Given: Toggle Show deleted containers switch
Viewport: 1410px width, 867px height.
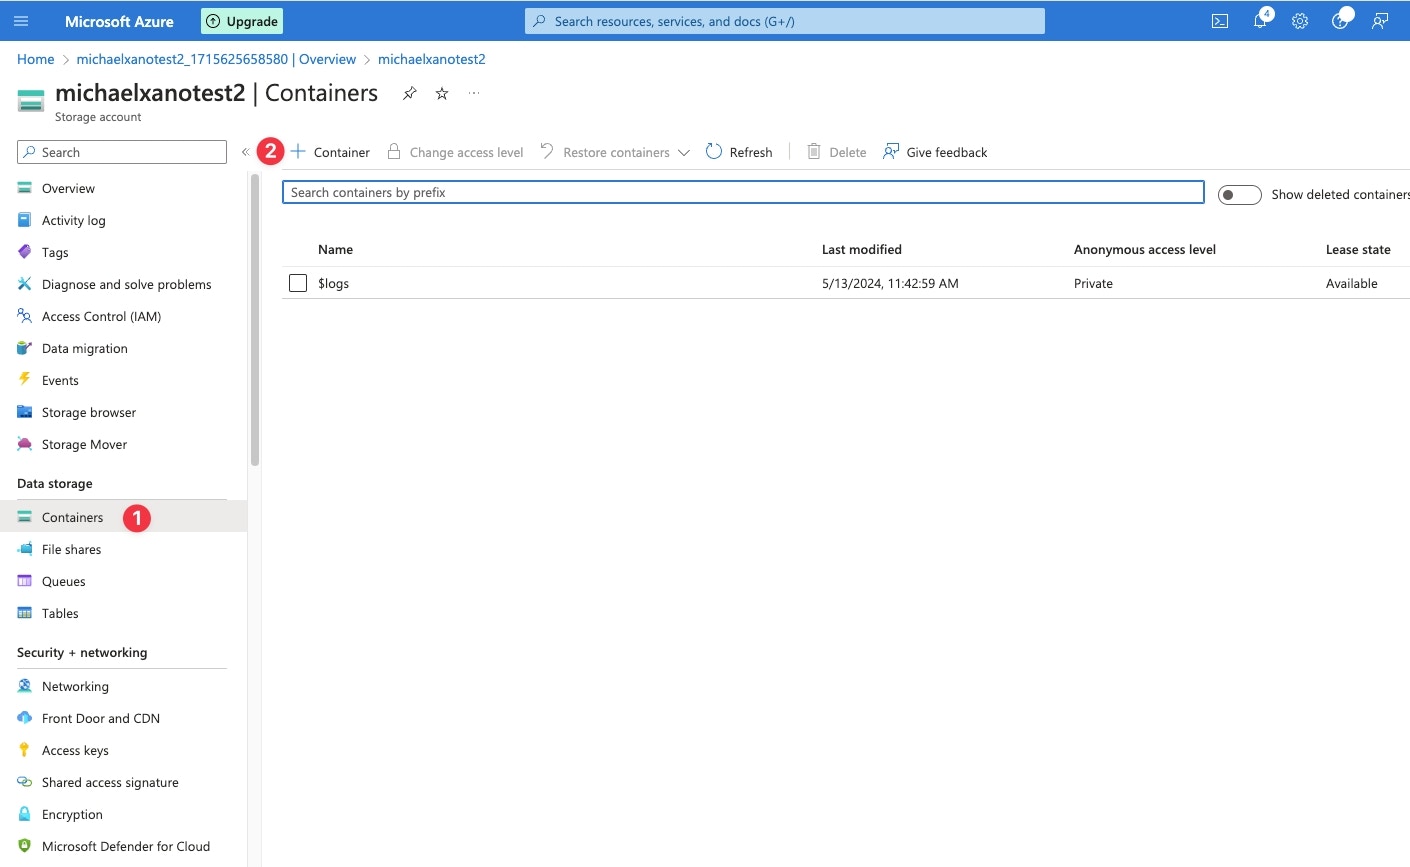Looking at the screenshot, I should 1240,195.
